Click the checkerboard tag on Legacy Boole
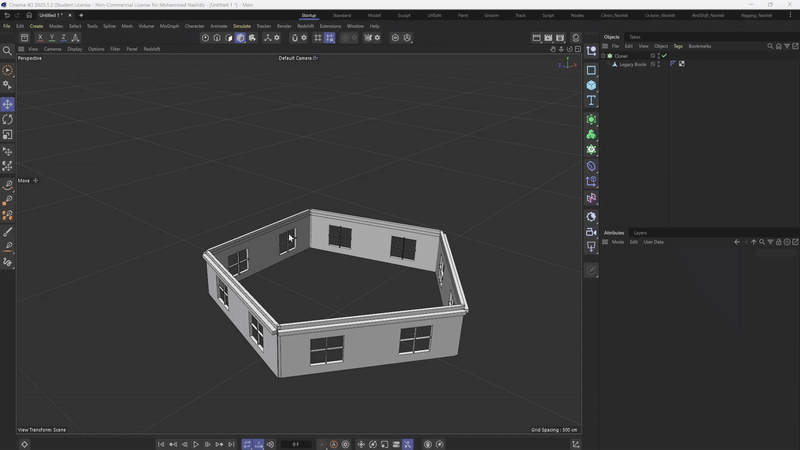The height and width of the screenshot is (450, 800). pos(682,64)
